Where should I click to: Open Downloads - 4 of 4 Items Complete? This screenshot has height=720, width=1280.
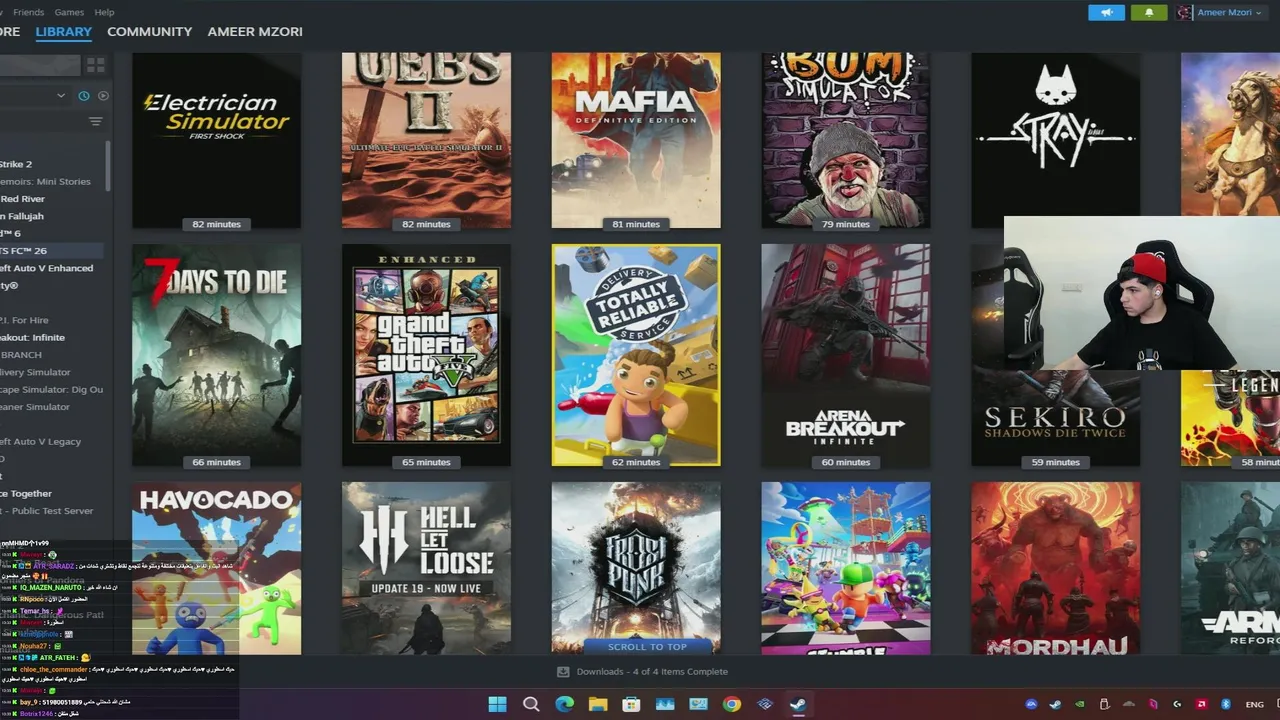[x=652, y=672]
